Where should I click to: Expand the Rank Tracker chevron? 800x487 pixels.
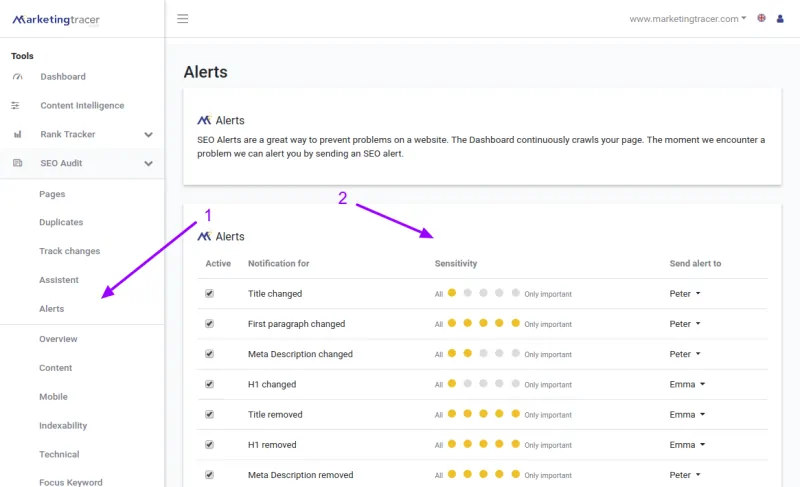coord(148,135)
